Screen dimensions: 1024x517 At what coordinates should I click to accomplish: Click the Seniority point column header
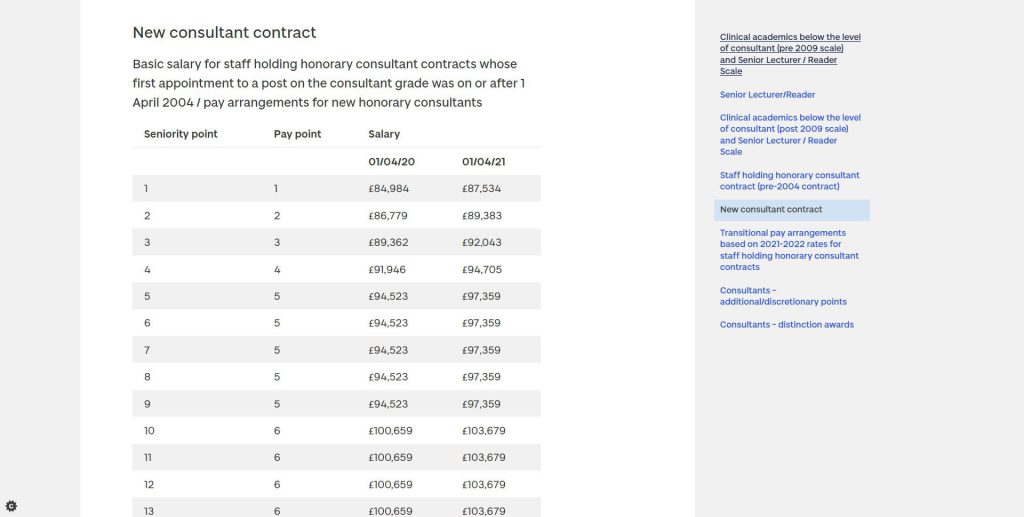180,134
